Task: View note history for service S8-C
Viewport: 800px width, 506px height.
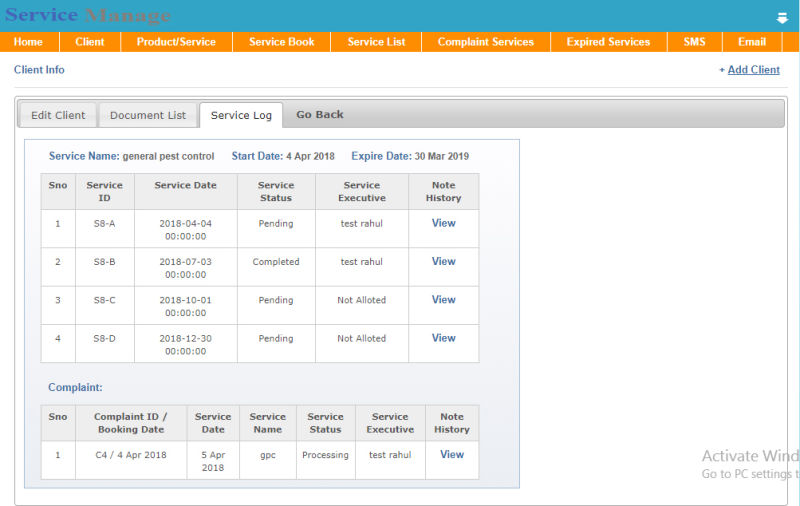Action: click(443, 299)
